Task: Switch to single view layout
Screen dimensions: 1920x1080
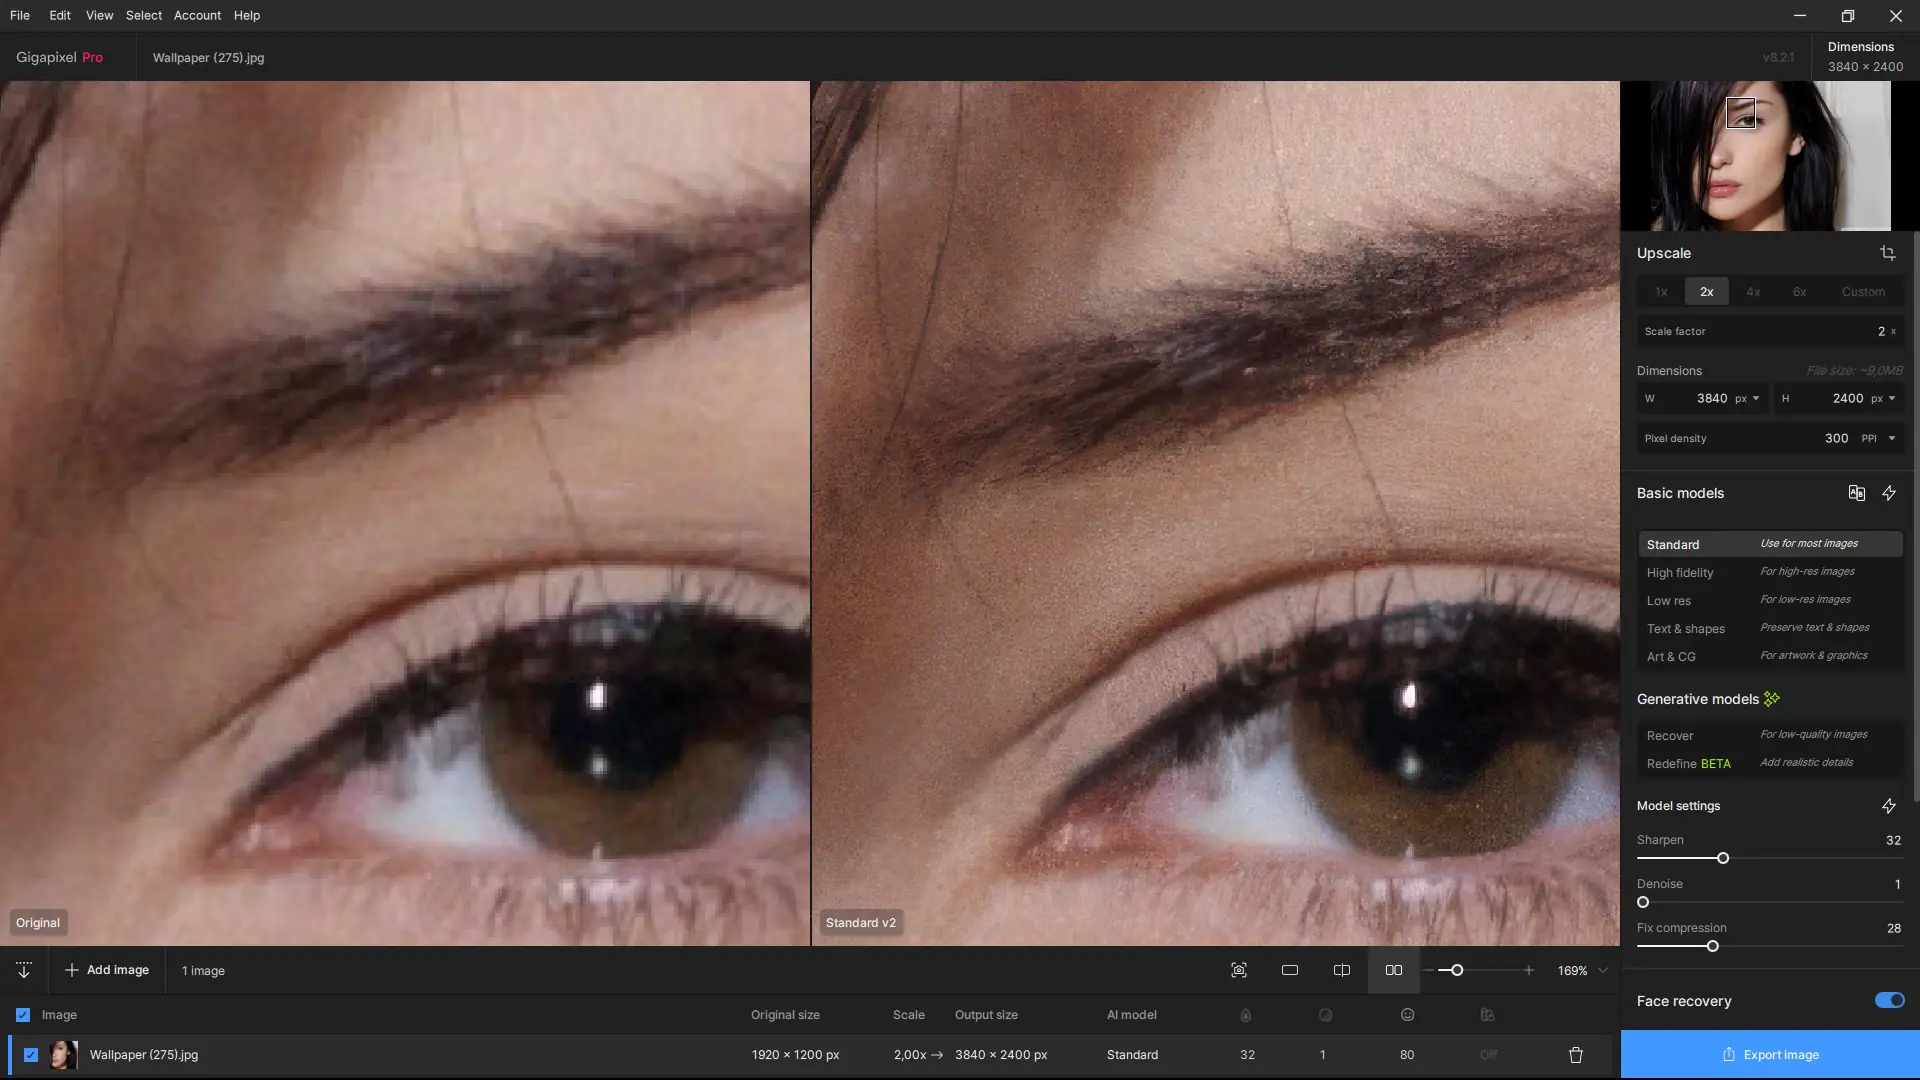Action: pyautogui.click(x=1290, y=970)
